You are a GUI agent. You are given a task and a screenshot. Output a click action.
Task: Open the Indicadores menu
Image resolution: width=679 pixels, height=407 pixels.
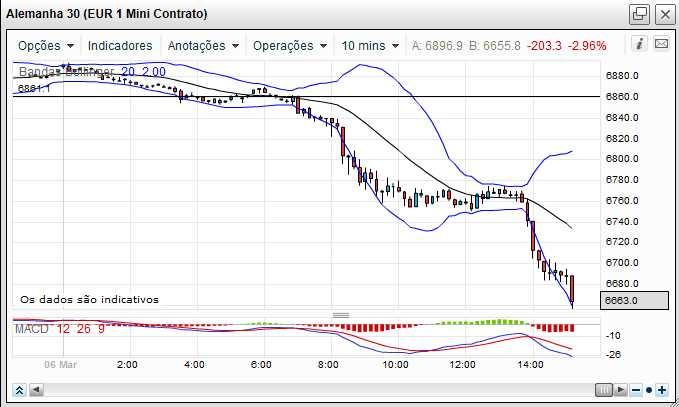point(120,45)
